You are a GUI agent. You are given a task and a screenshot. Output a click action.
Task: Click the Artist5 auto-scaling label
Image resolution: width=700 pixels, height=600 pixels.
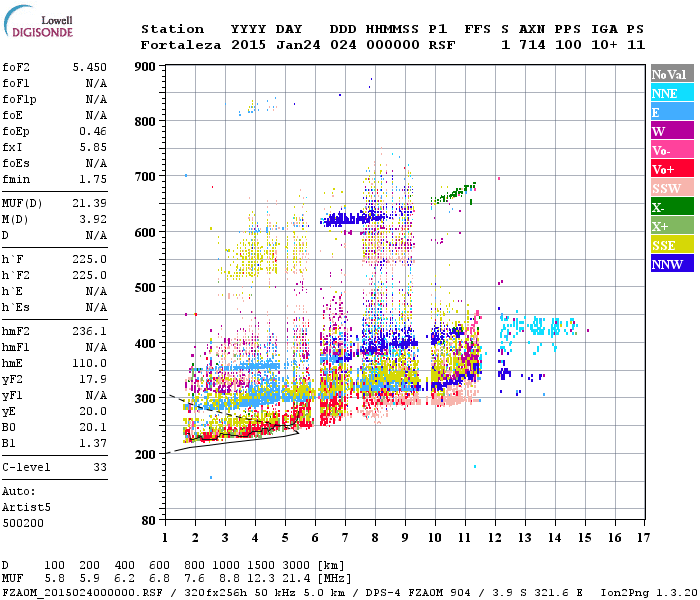[26, 508]
